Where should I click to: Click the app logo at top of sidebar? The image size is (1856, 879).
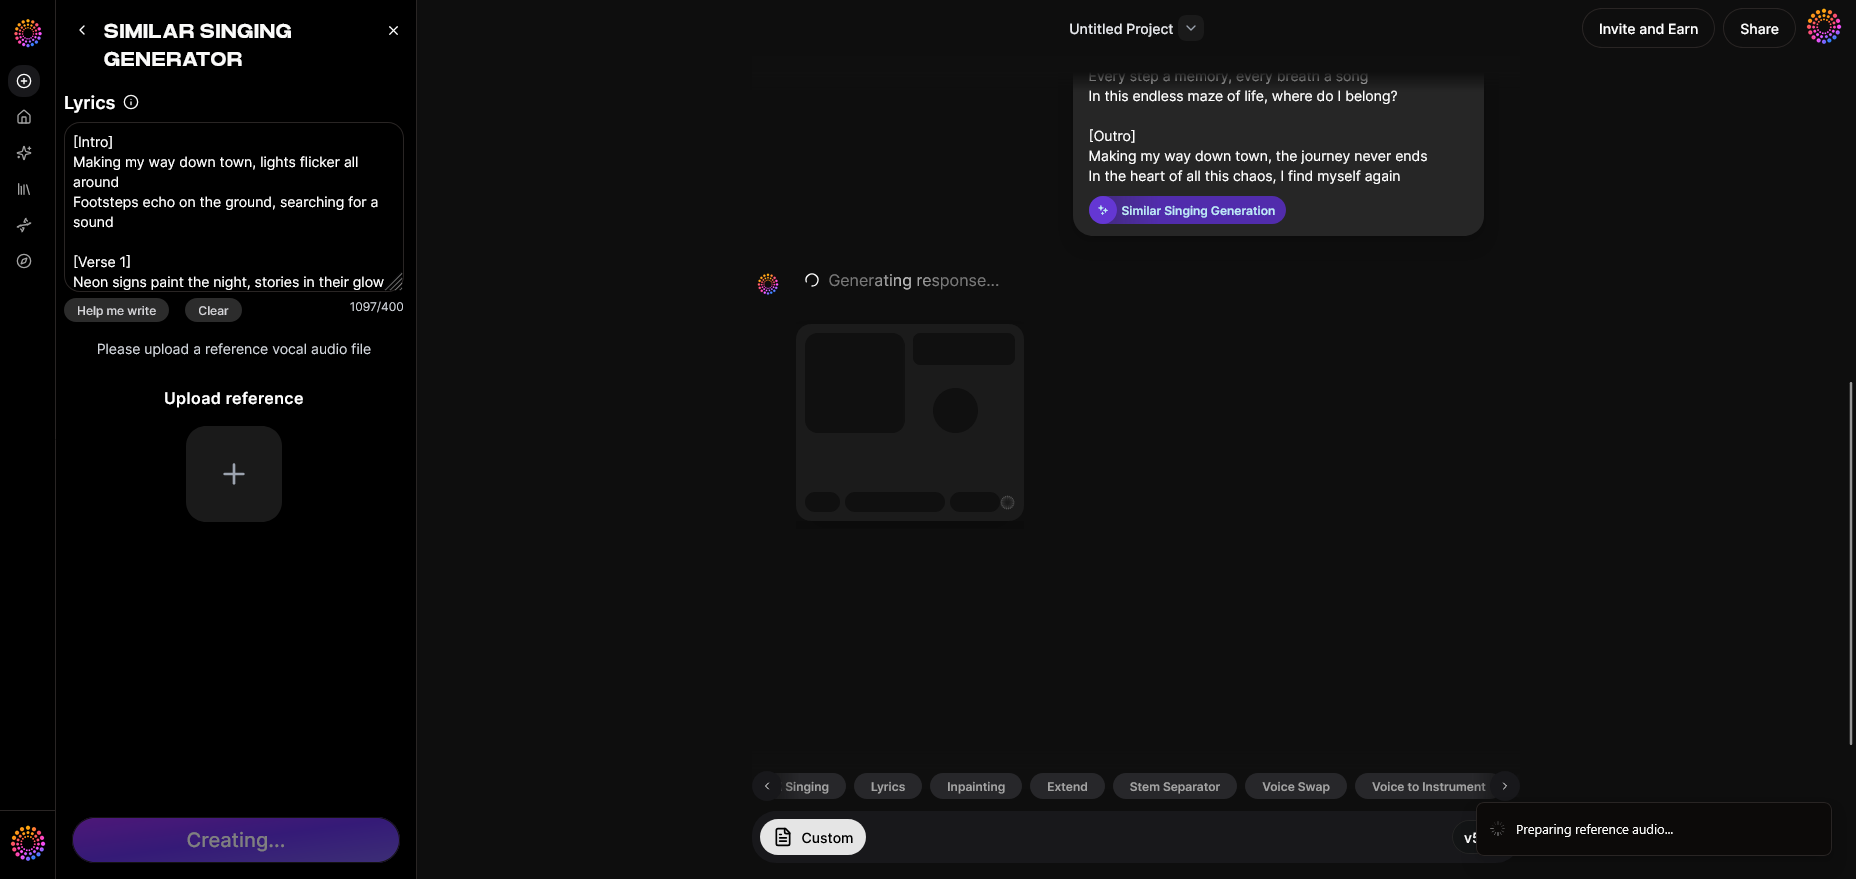[28, 33]
